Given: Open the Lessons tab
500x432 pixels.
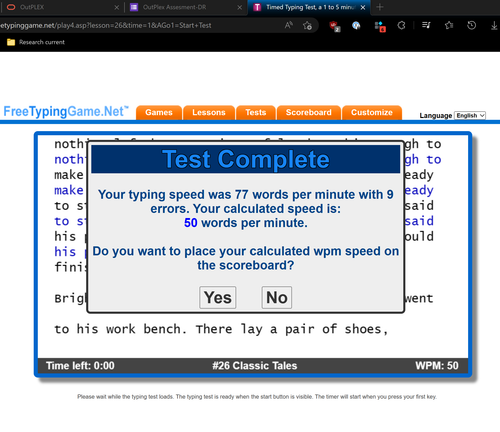Looking at the screenshot, I should click(209, 112).
